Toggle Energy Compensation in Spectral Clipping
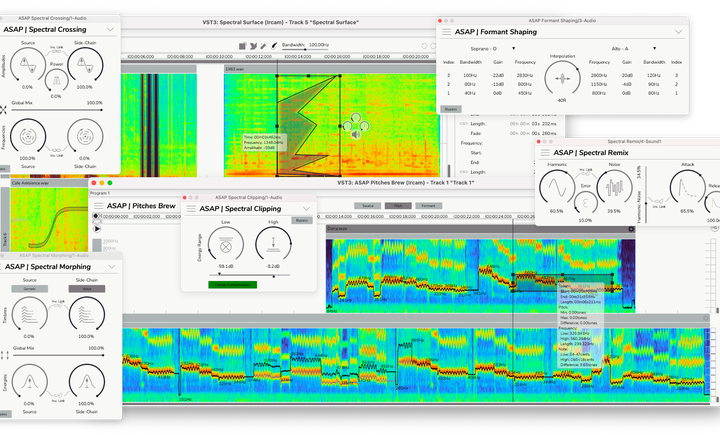Viewport: 720px width, 435px height. 232,284
